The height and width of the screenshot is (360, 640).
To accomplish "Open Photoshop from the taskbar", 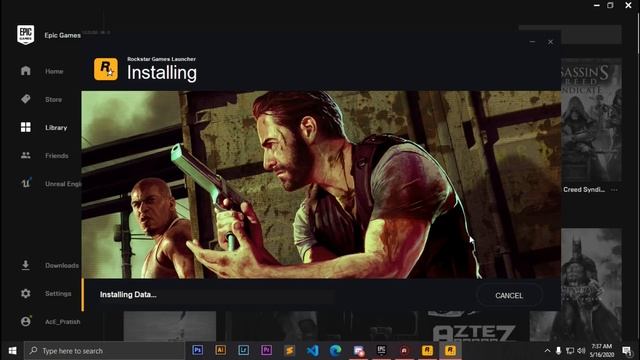I will click(198, 350).
